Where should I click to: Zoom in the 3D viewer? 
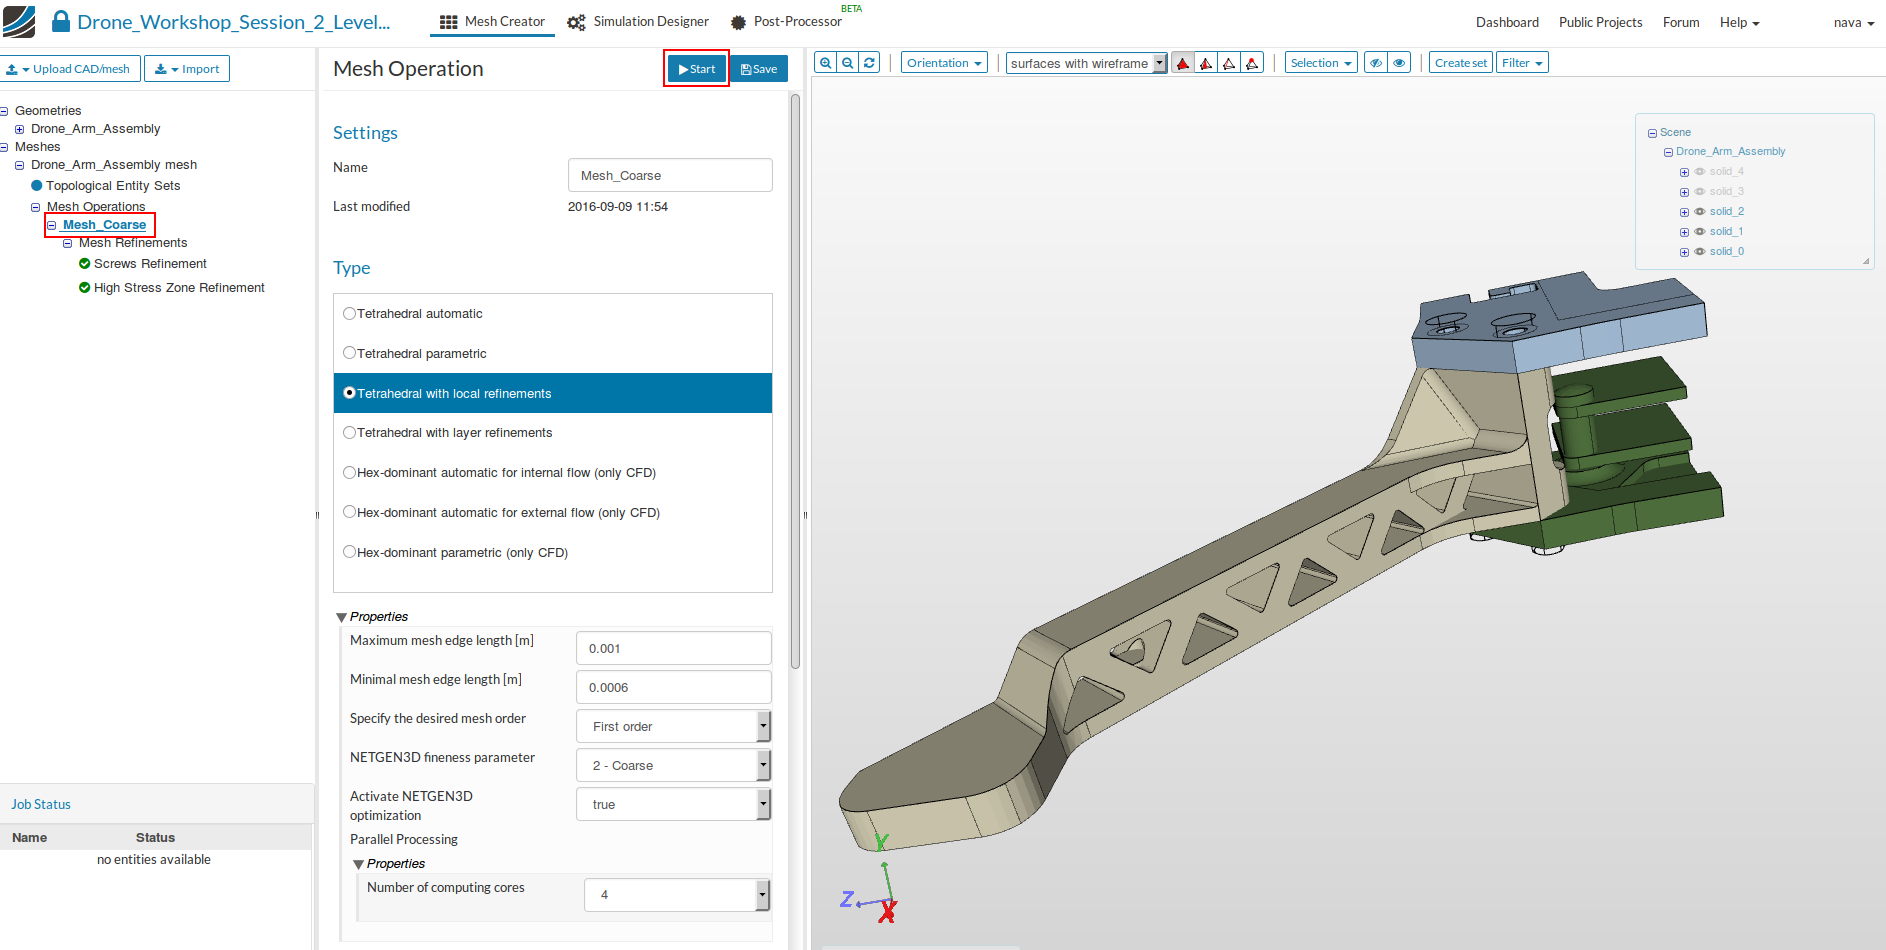[826, 63]
